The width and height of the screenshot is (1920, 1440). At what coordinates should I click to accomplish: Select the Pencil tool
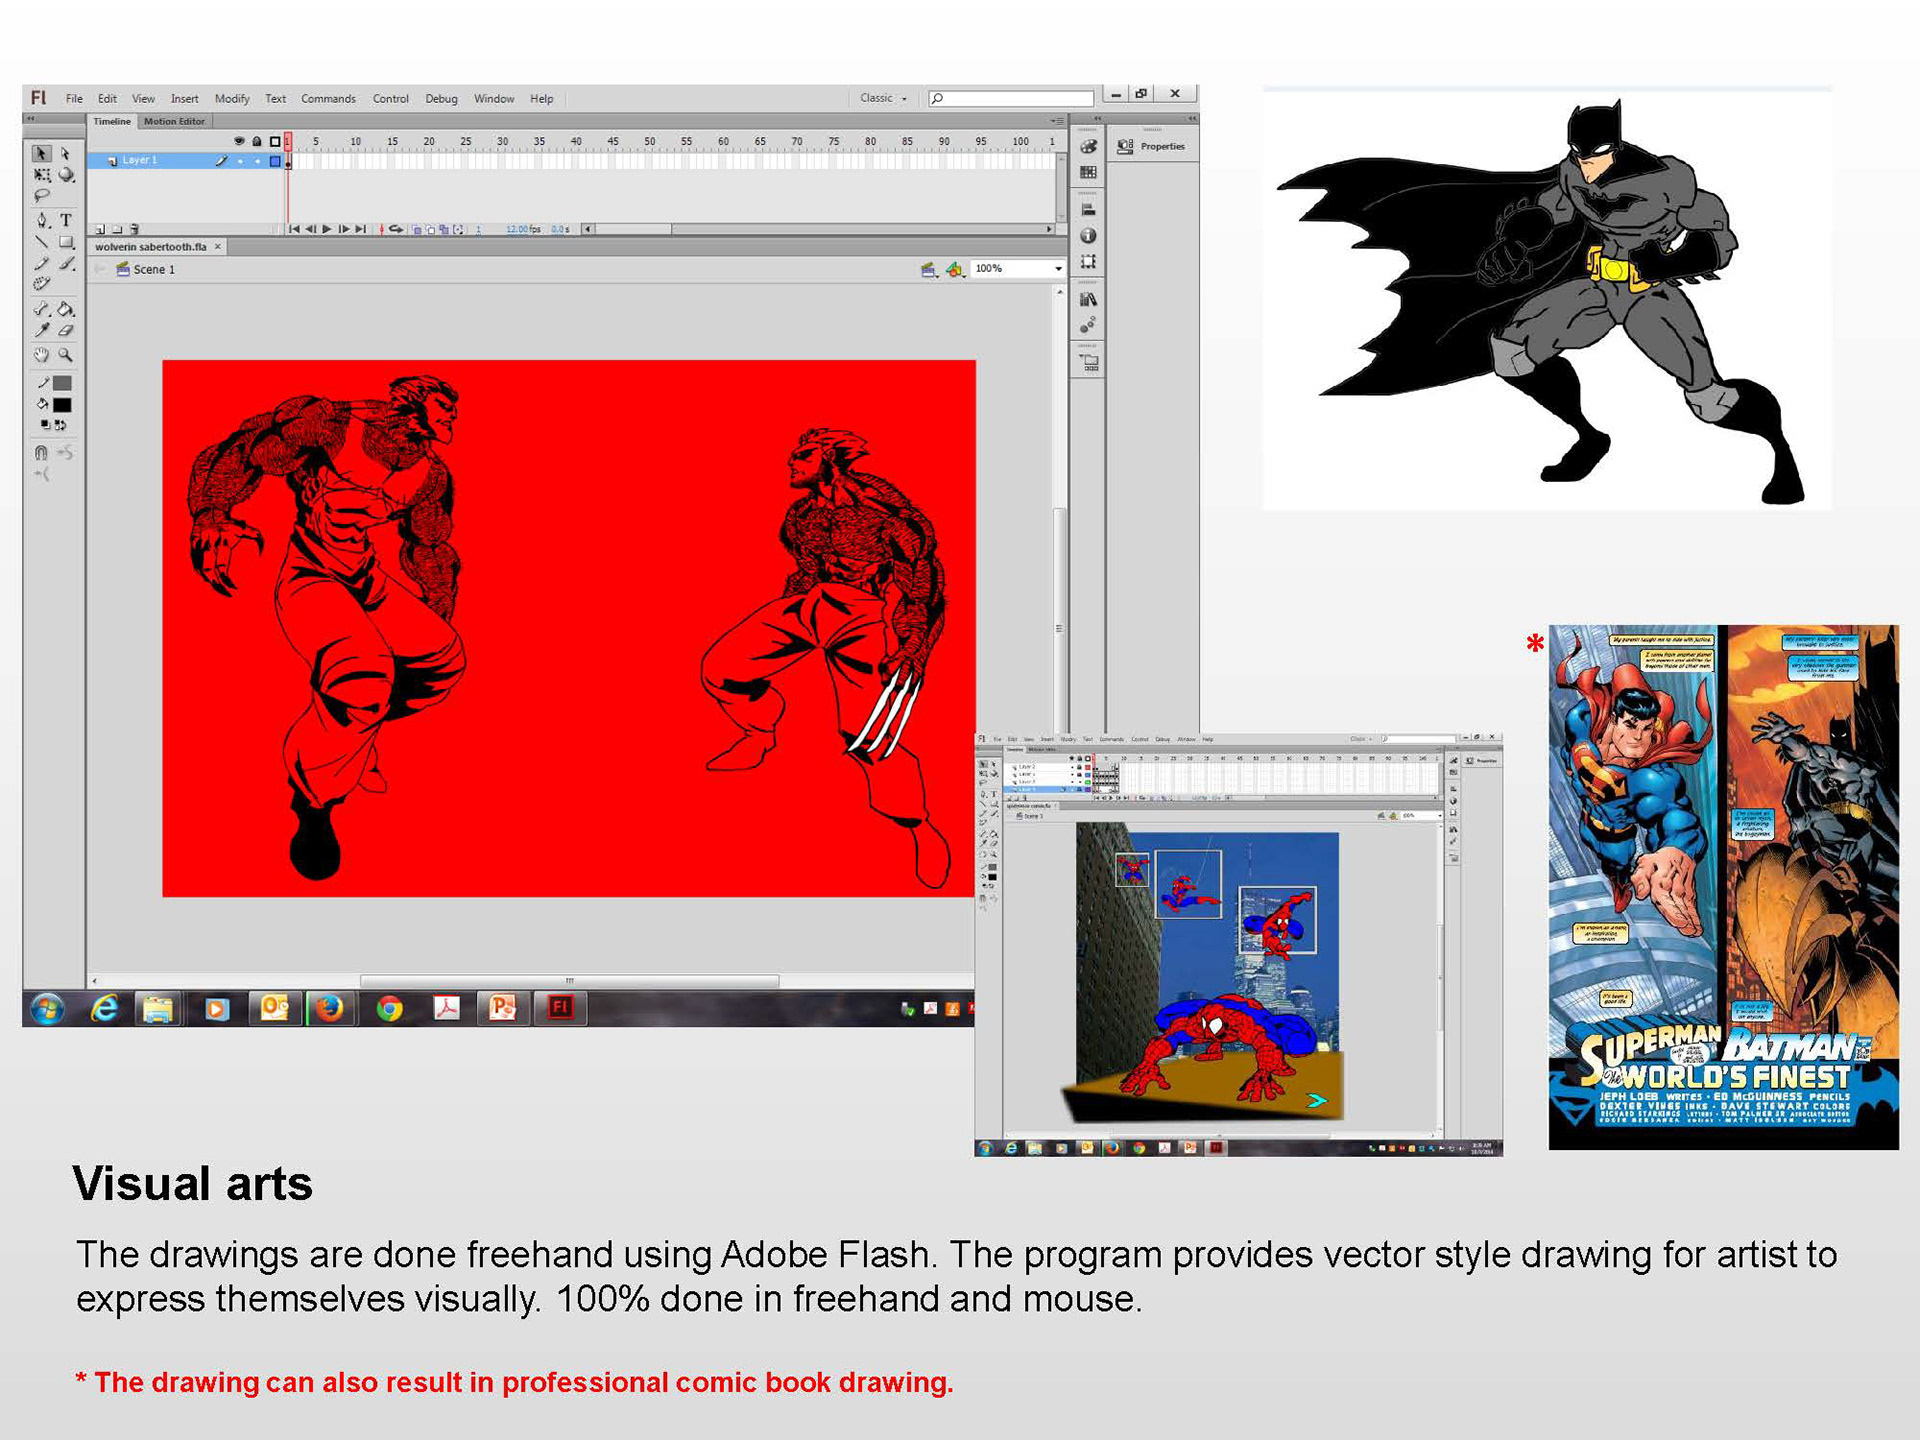coord(41,263)
